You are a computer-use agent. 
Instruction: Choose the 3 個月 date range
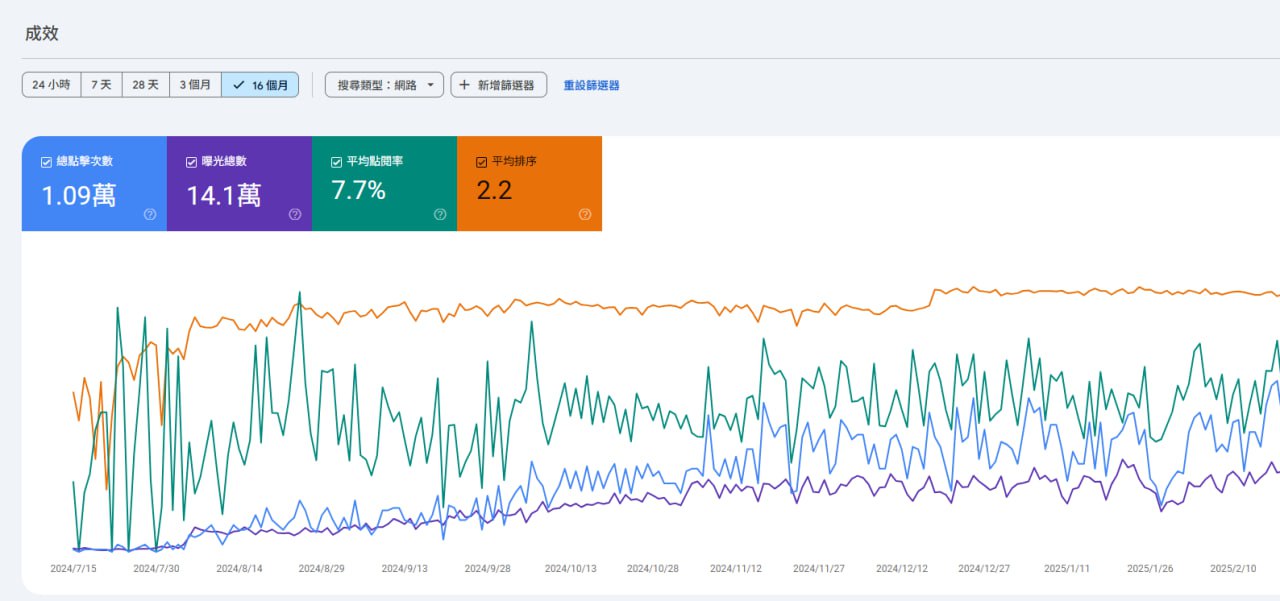[195, 85]
